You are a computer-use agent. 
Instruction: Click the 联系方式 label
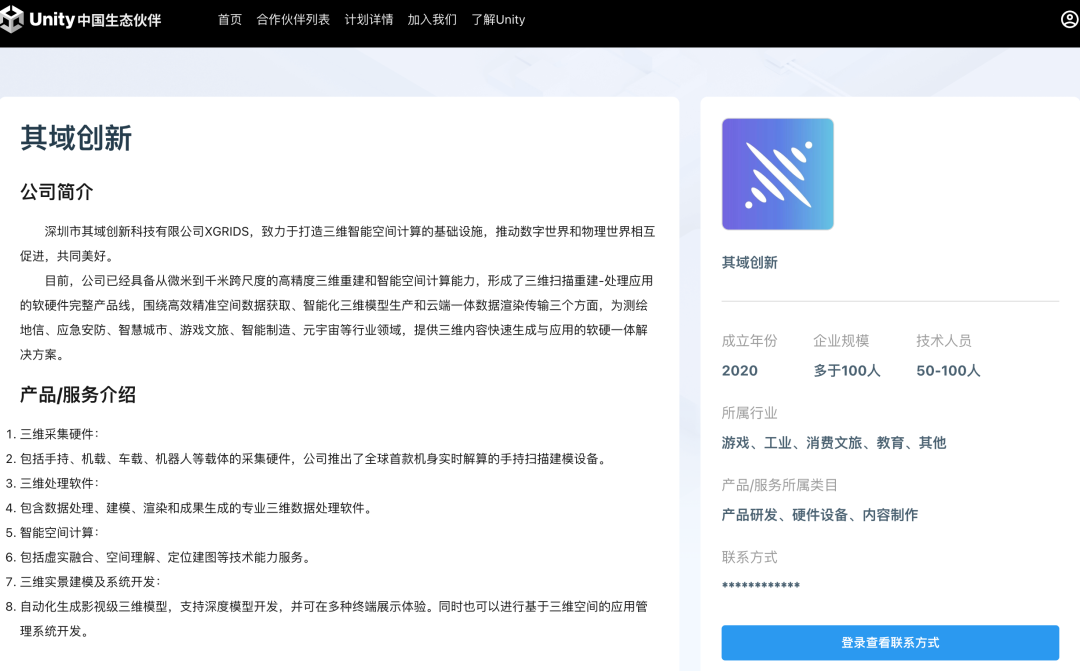pyautogui.click(x=749, y=557)
